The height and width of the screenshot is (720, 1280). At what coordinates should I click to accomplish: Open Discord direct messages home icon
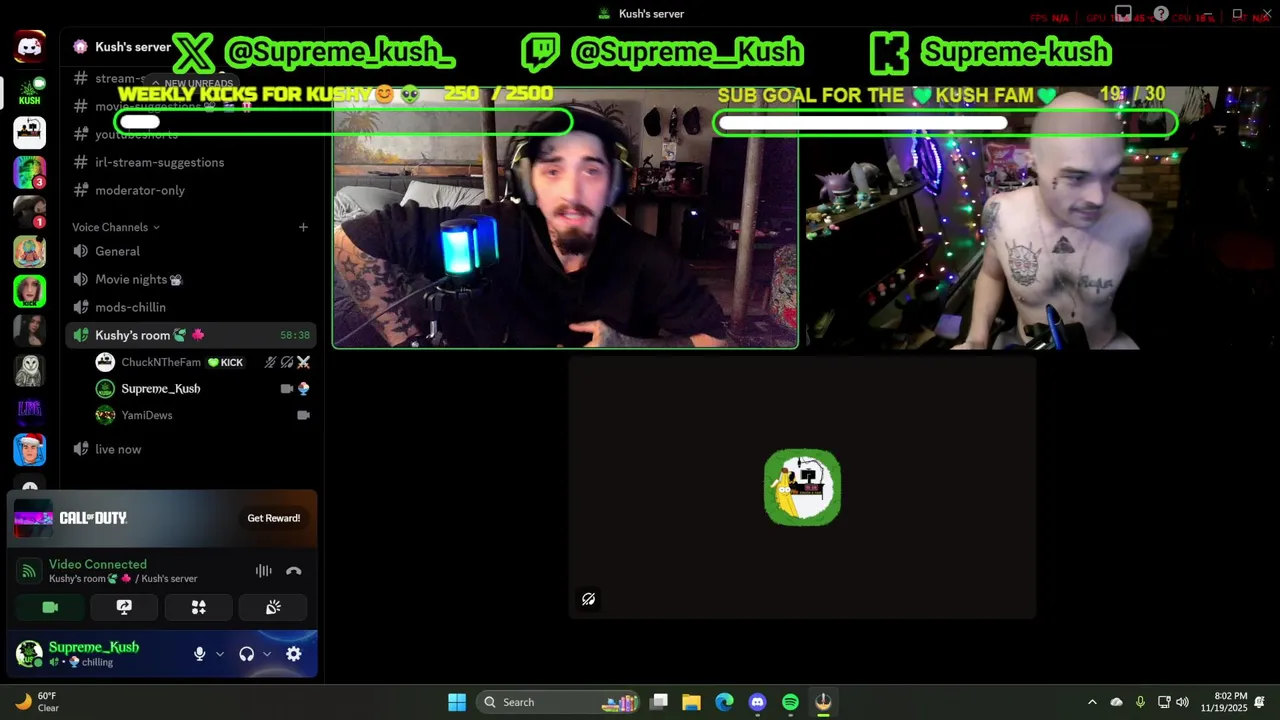(x=29, y=46)
